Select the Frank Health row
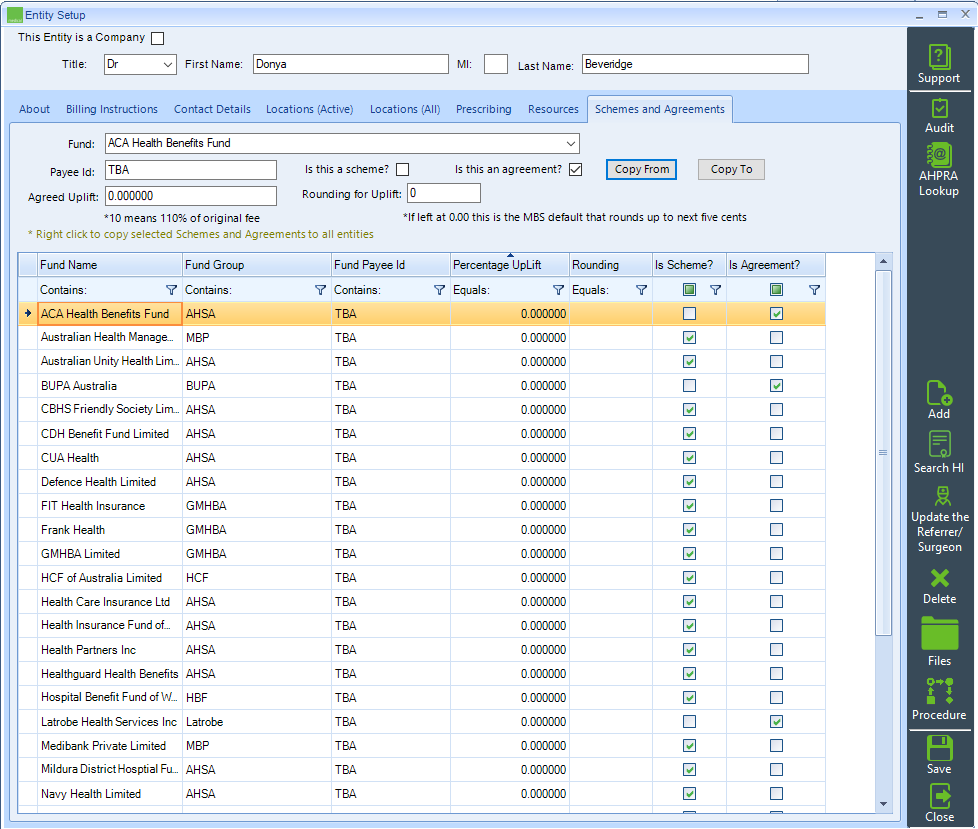Viewport: 978px width, 829px height. click(422, 530)
